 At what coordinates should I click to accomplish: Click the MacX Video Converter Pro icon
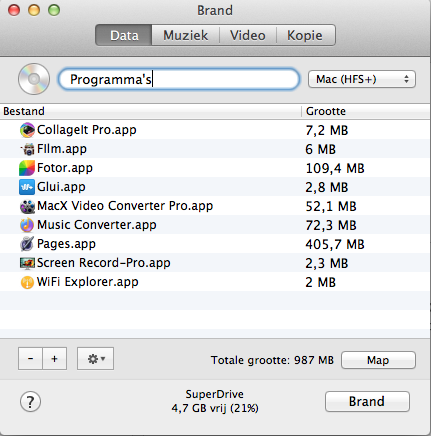point(27,206)
